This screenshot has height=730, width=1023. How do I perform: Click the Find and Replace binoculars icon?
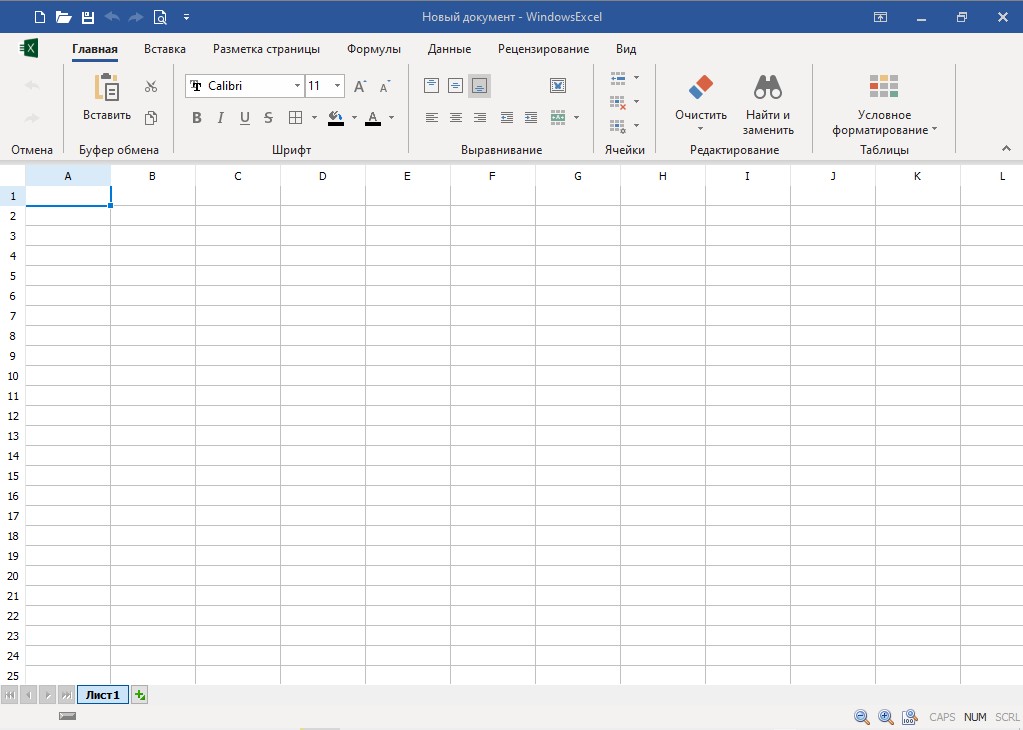(x=767, y=87)
